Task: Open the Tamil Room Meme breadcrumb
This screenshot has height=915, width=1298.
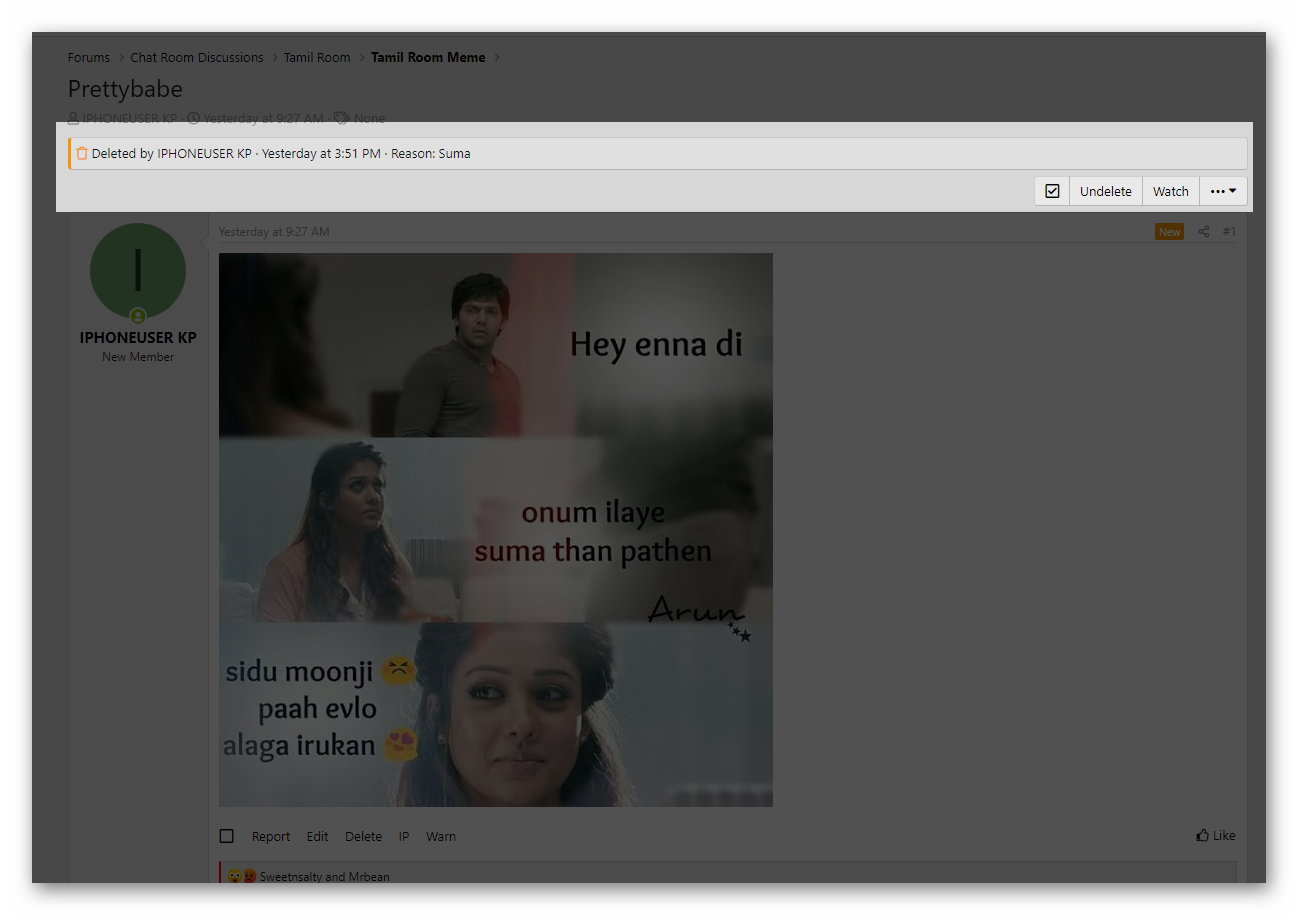Action: click(428, 57)
